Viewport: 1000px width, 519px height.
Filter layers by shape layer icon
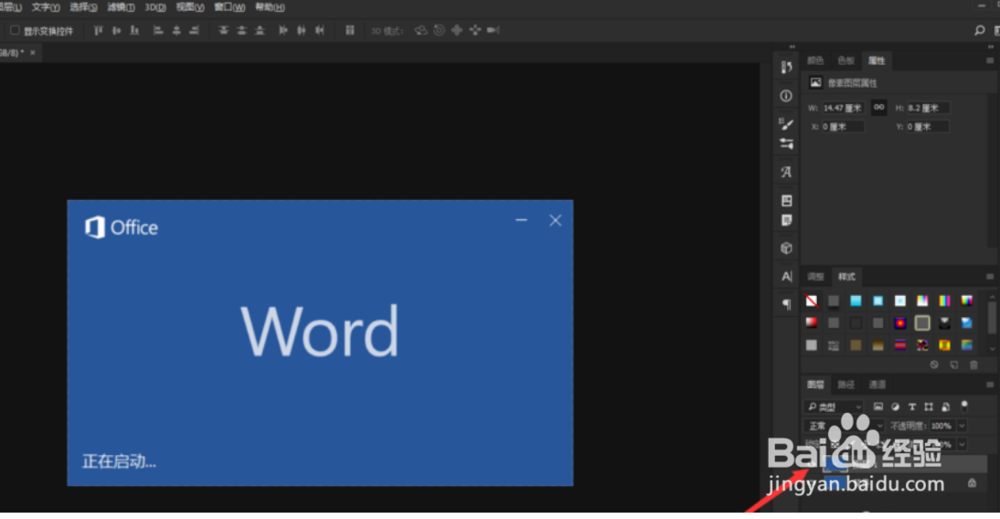point(929,407)
